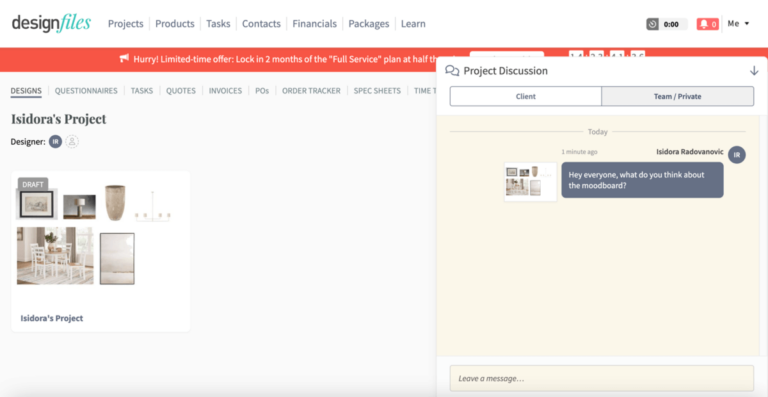Click the Isidora's Project page heading
768x397 pixels.
(x=59, y=119)
